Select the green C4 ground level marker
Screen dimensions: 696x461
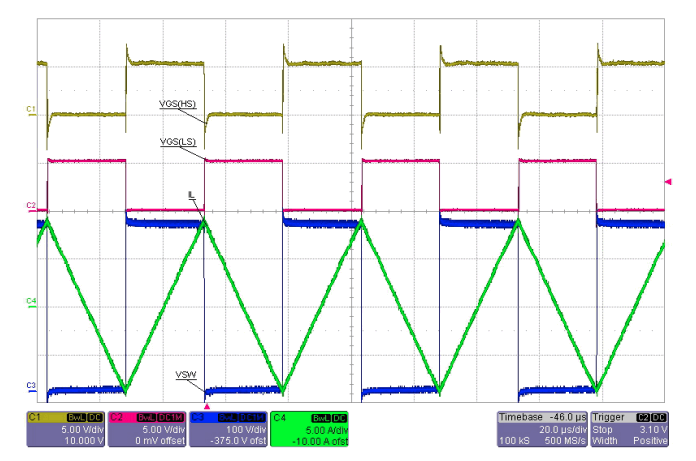[31, 303]
